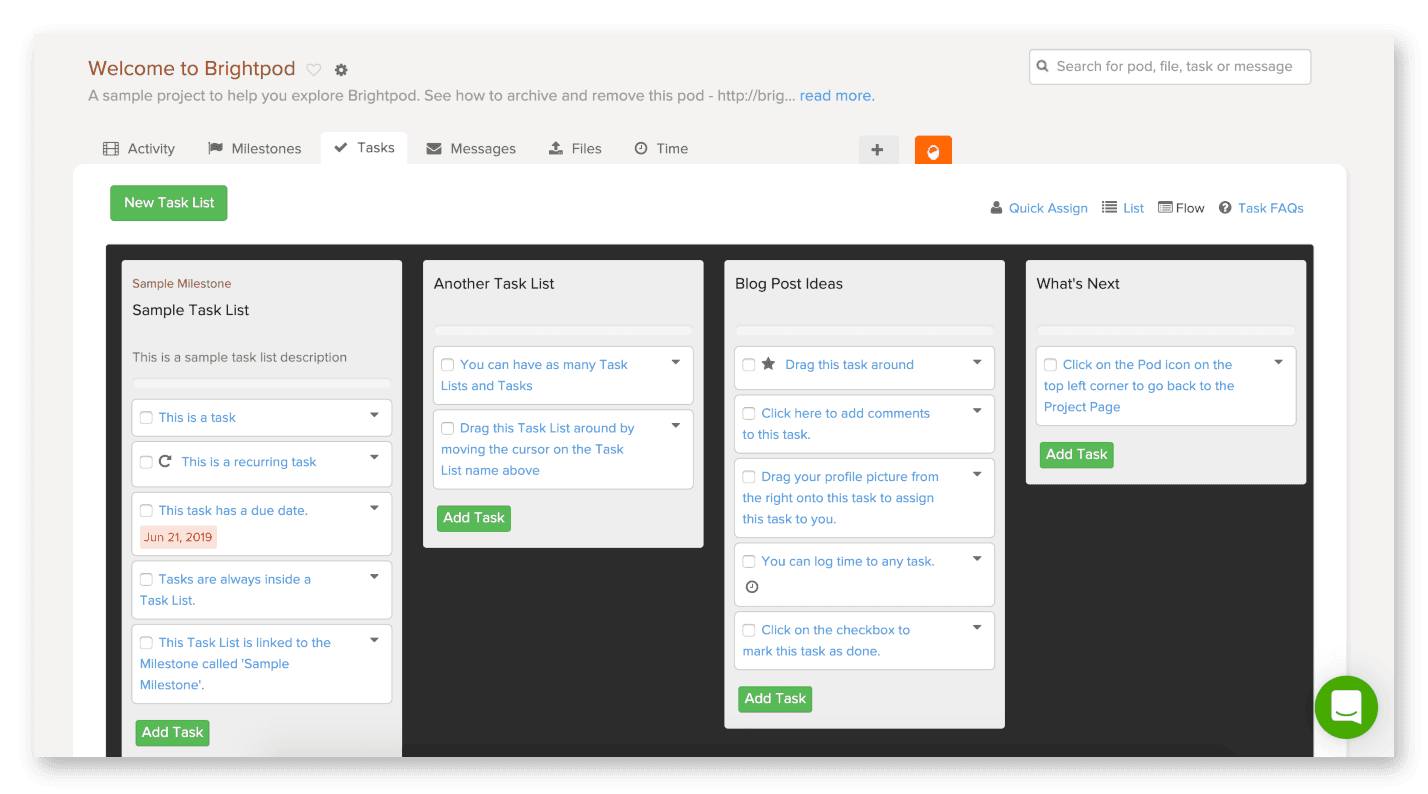
Task: Click the search for pod, file, task field
Action: coord(1170,67)
